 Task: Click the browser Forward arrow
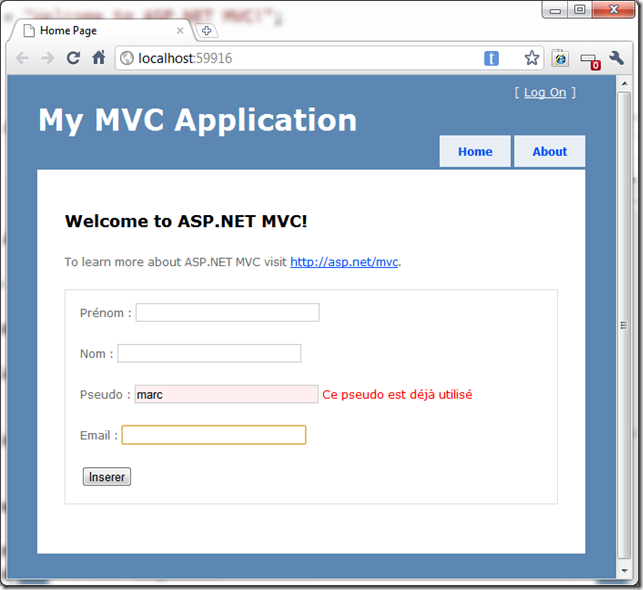click(48, 58)
